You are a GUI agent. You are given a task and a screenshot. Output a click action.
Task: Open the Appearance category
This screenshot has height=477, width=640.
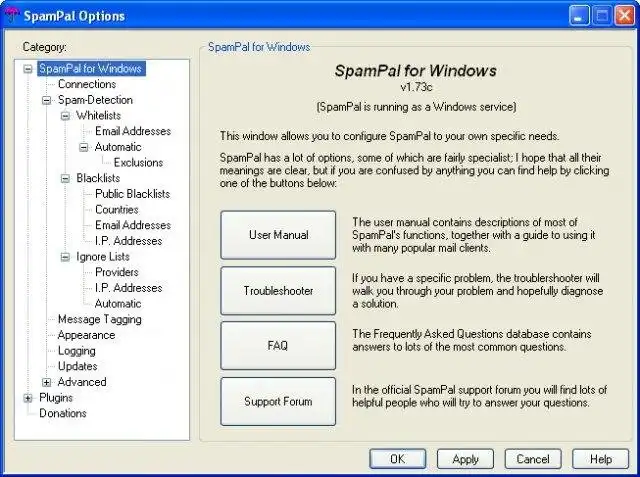point(87,335)
